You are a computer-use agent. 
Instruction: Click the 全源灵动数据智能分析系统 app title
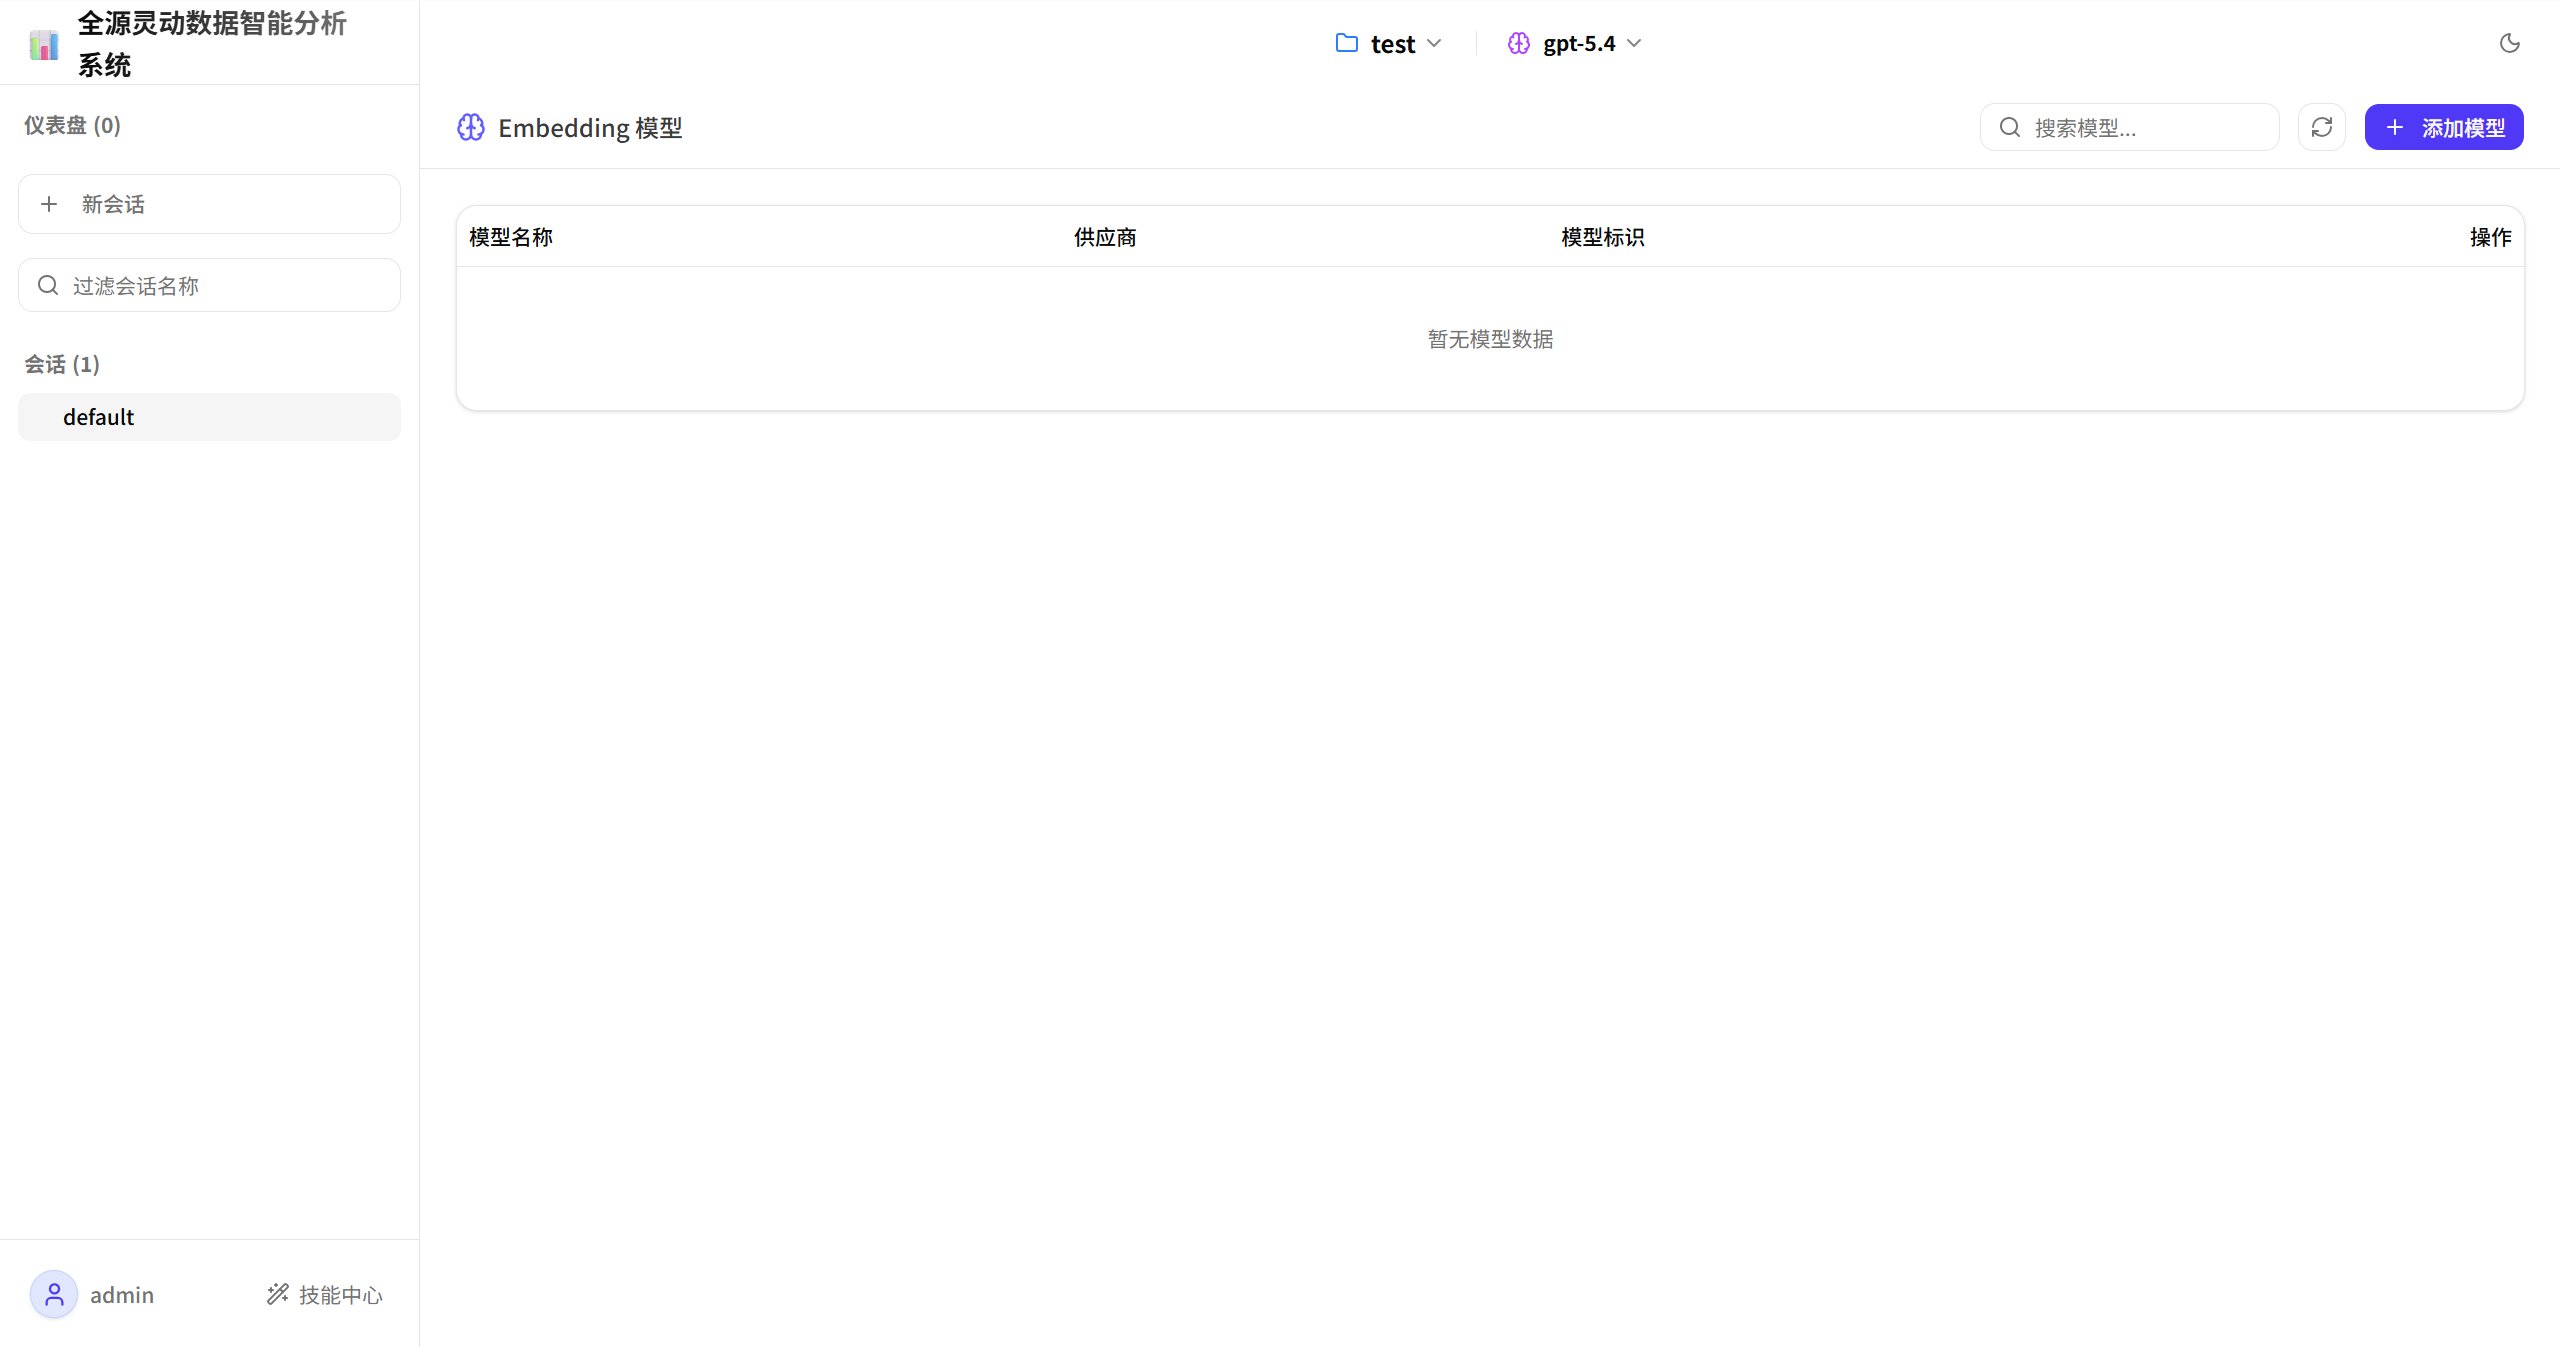click(212, 44)
